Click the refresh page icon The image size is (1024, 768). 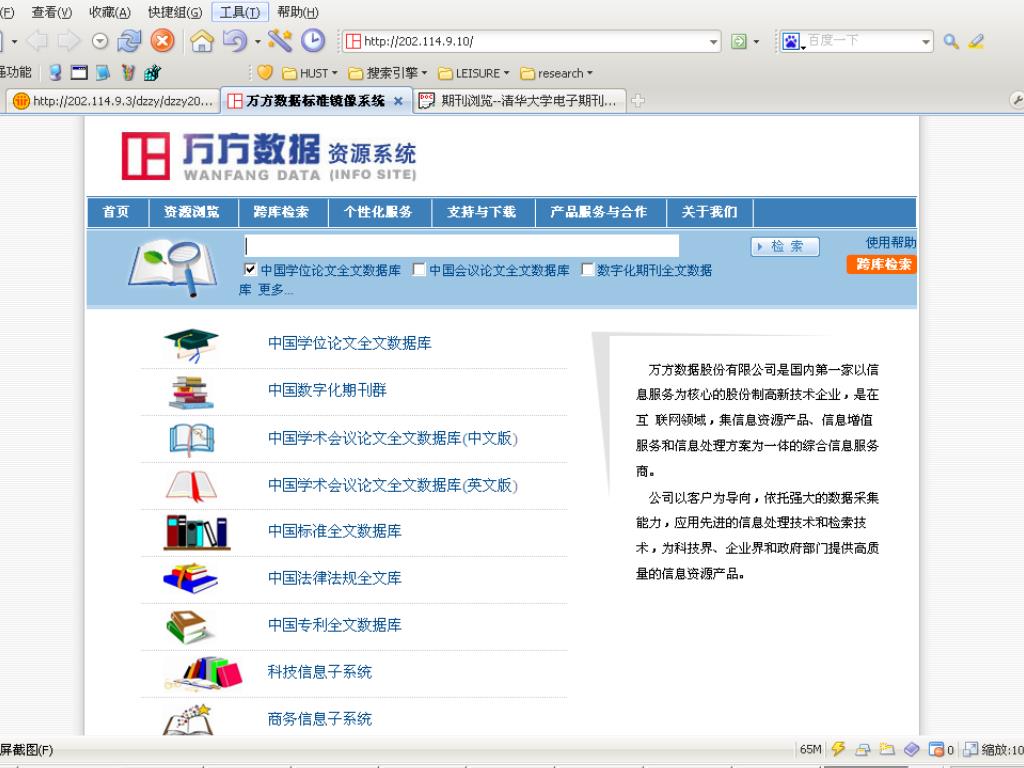[x=129, y=41]
